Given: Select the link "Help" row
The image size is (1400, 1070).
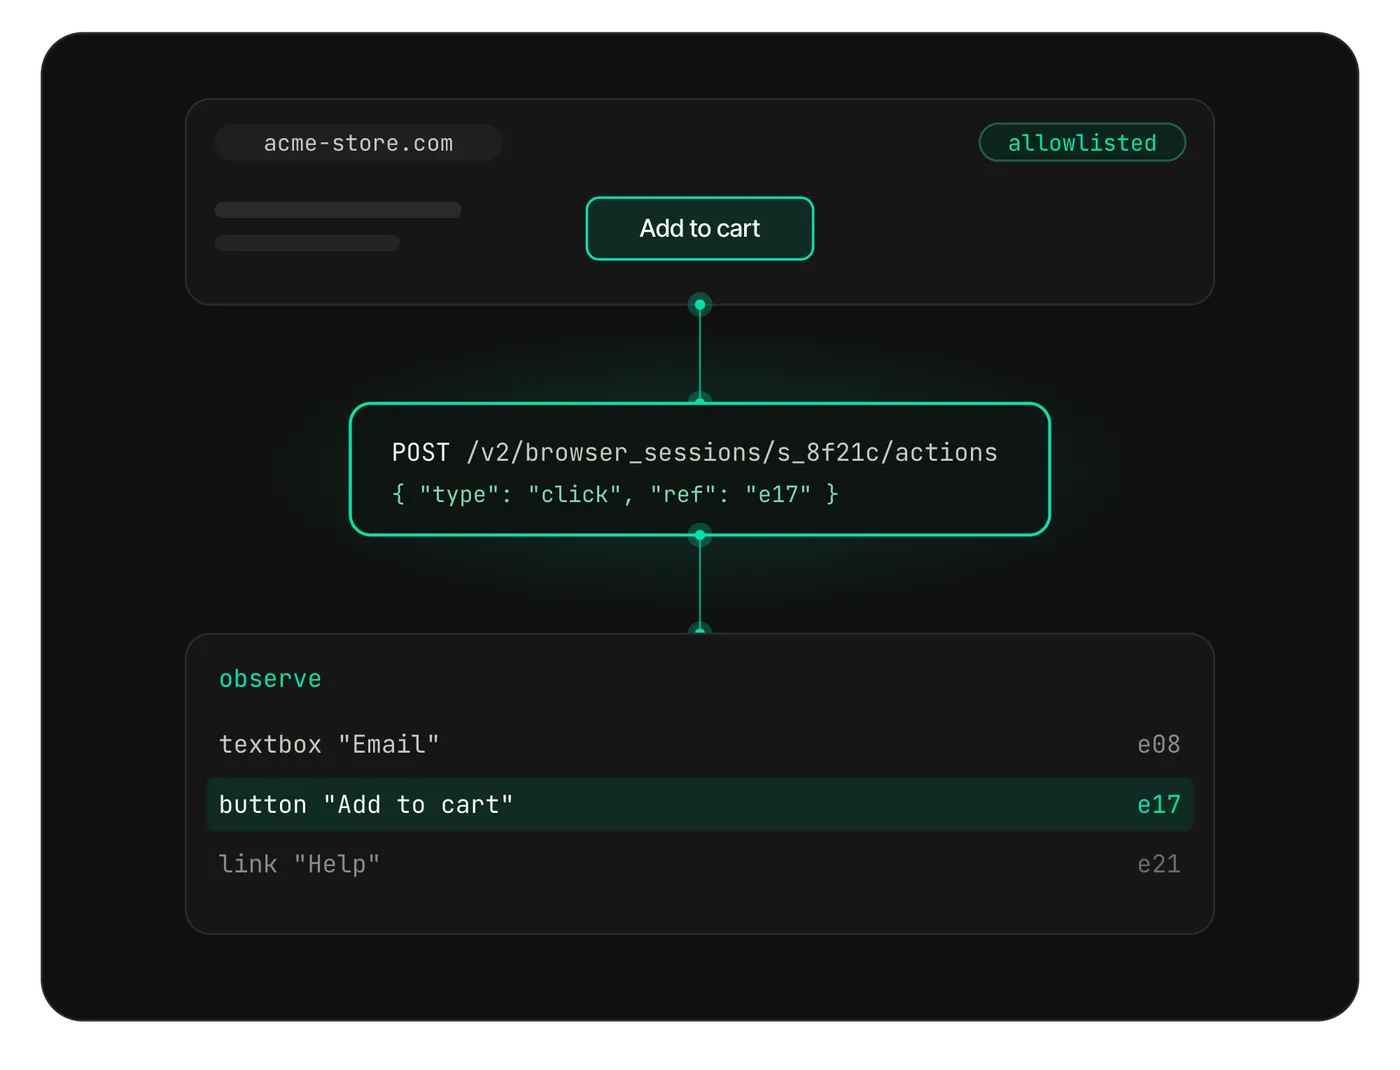Looking at the screenshot, I should (700, 865).
